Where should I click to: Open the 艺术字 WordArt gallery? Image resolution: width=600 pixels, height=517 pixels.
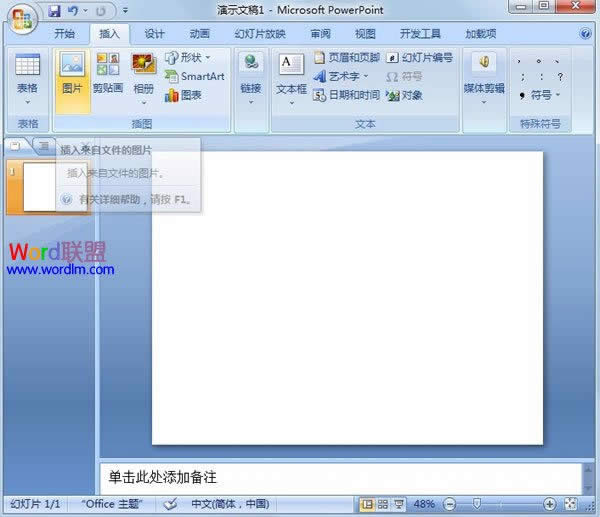click(341, 77)
